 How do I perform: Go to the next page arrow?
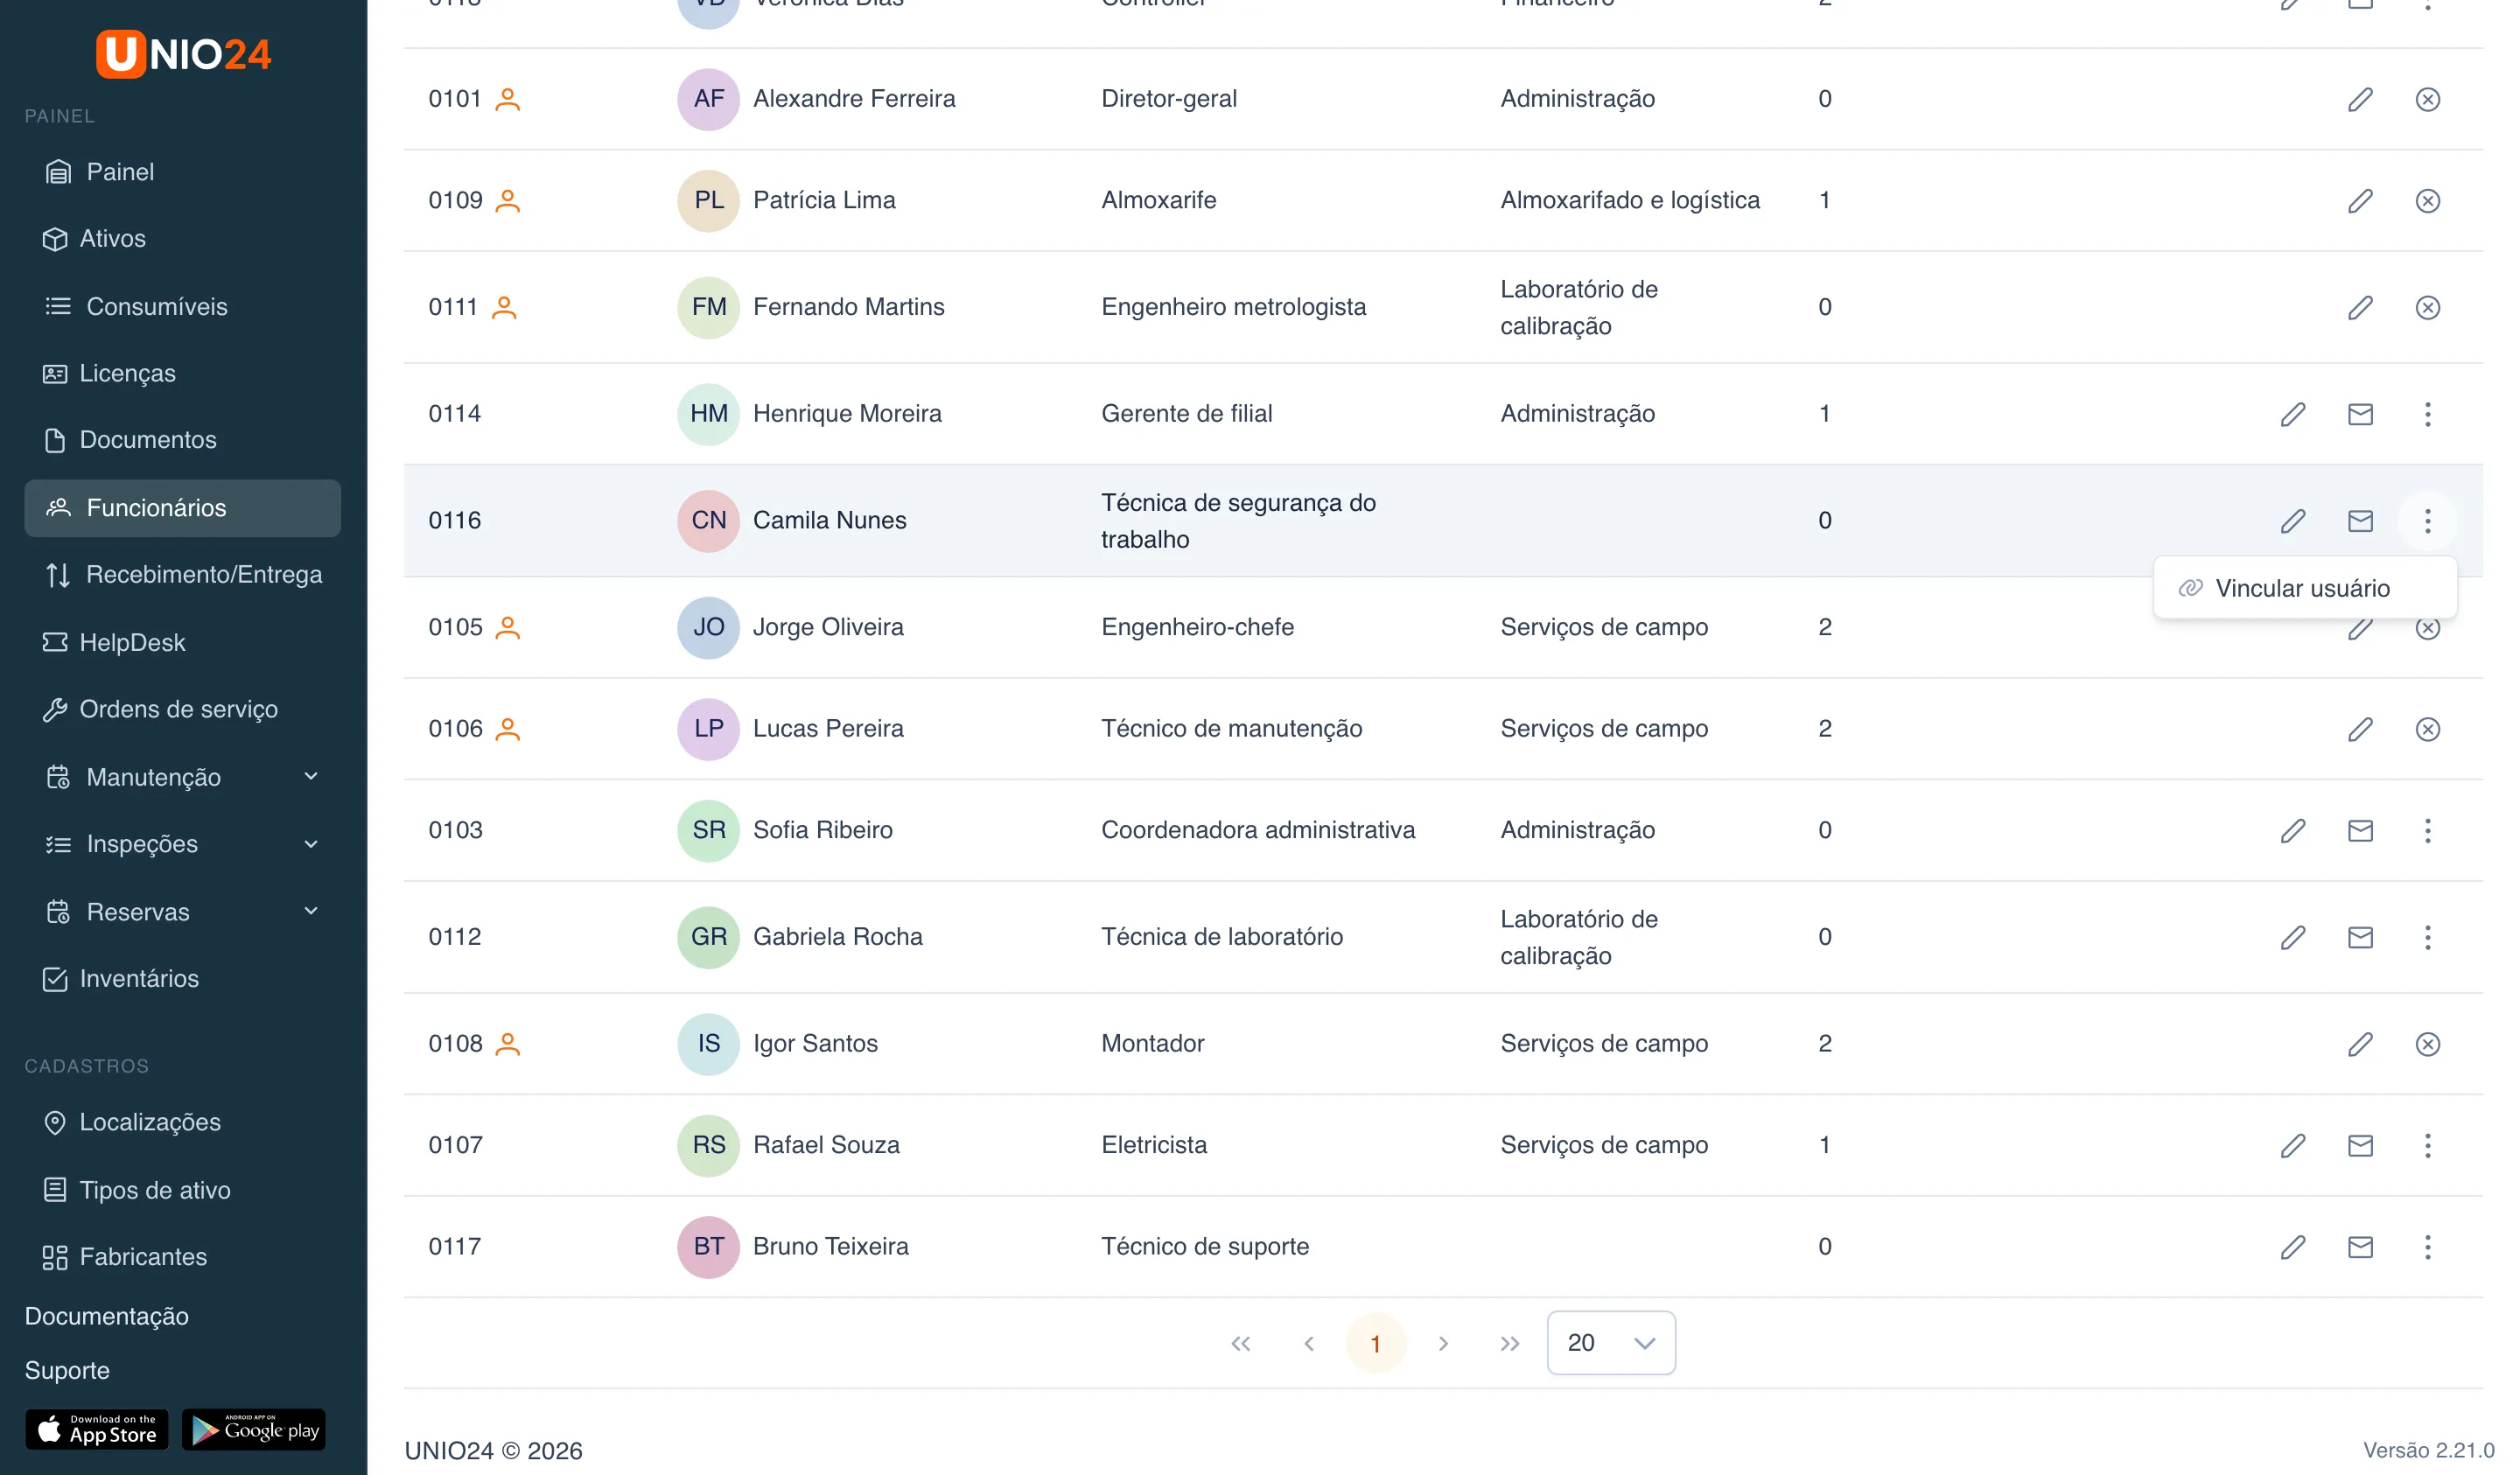pos(1442,1343)
